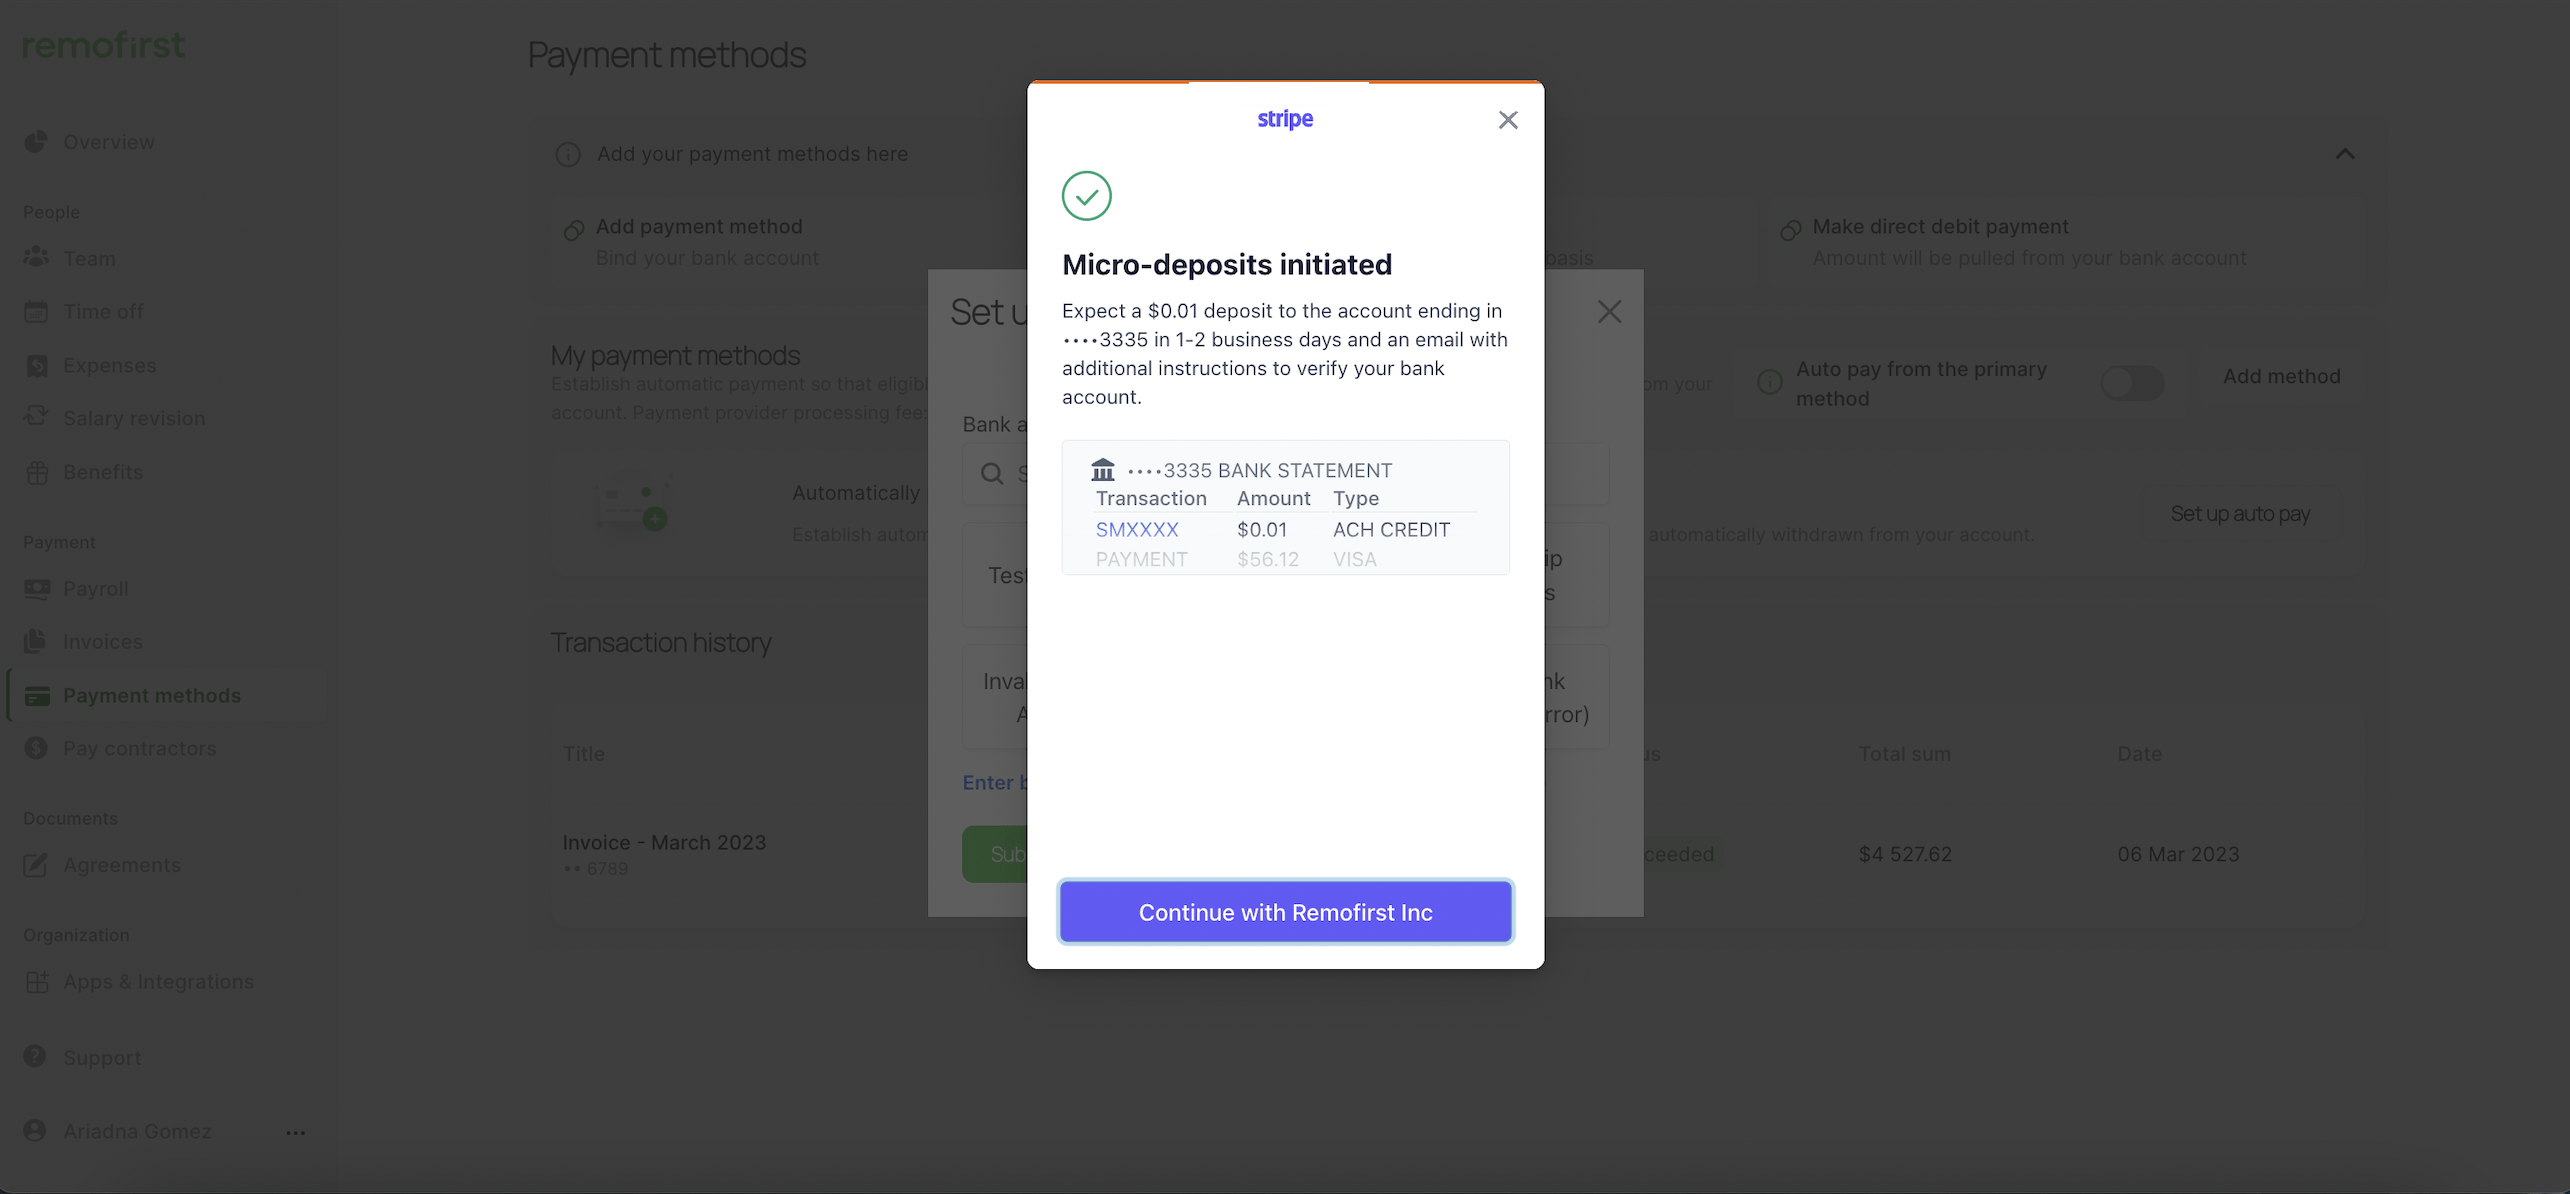The height and width of the screenshot is (1194, 2570).
Task: Click the bank statement building icon
Action: coord(1102,469)
